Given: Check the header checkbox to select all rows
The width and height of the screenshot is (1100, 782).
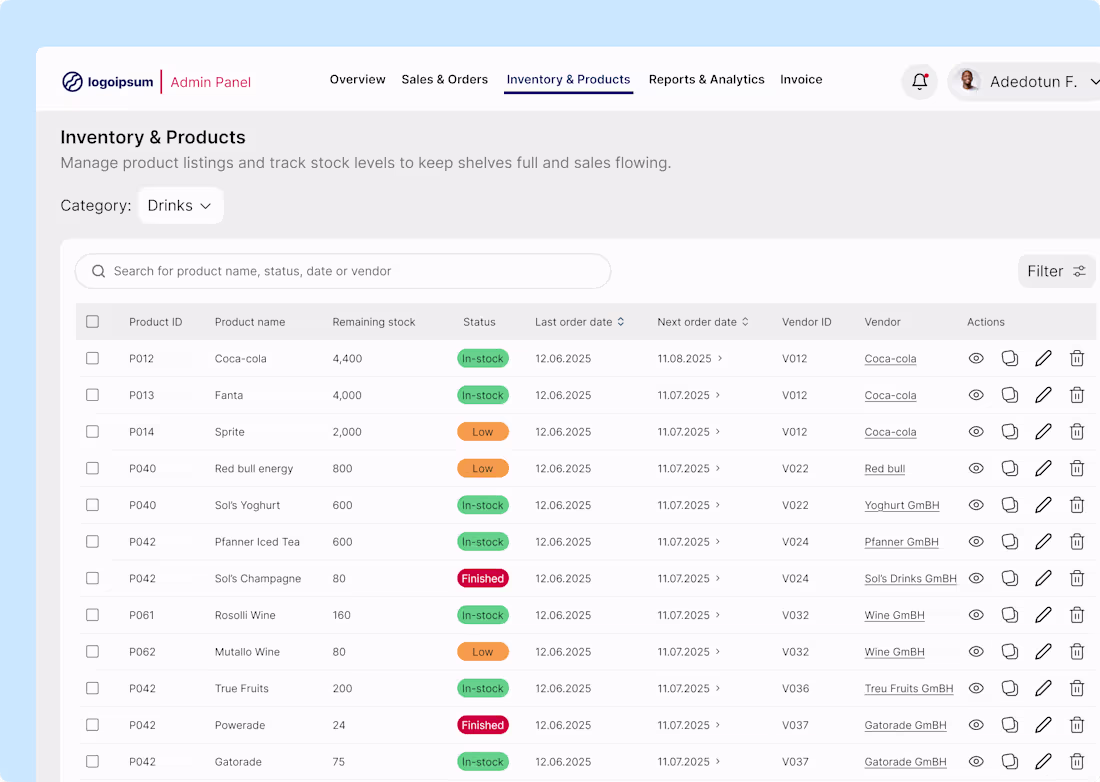Looking at the screenshot, I should pos(92,321).
